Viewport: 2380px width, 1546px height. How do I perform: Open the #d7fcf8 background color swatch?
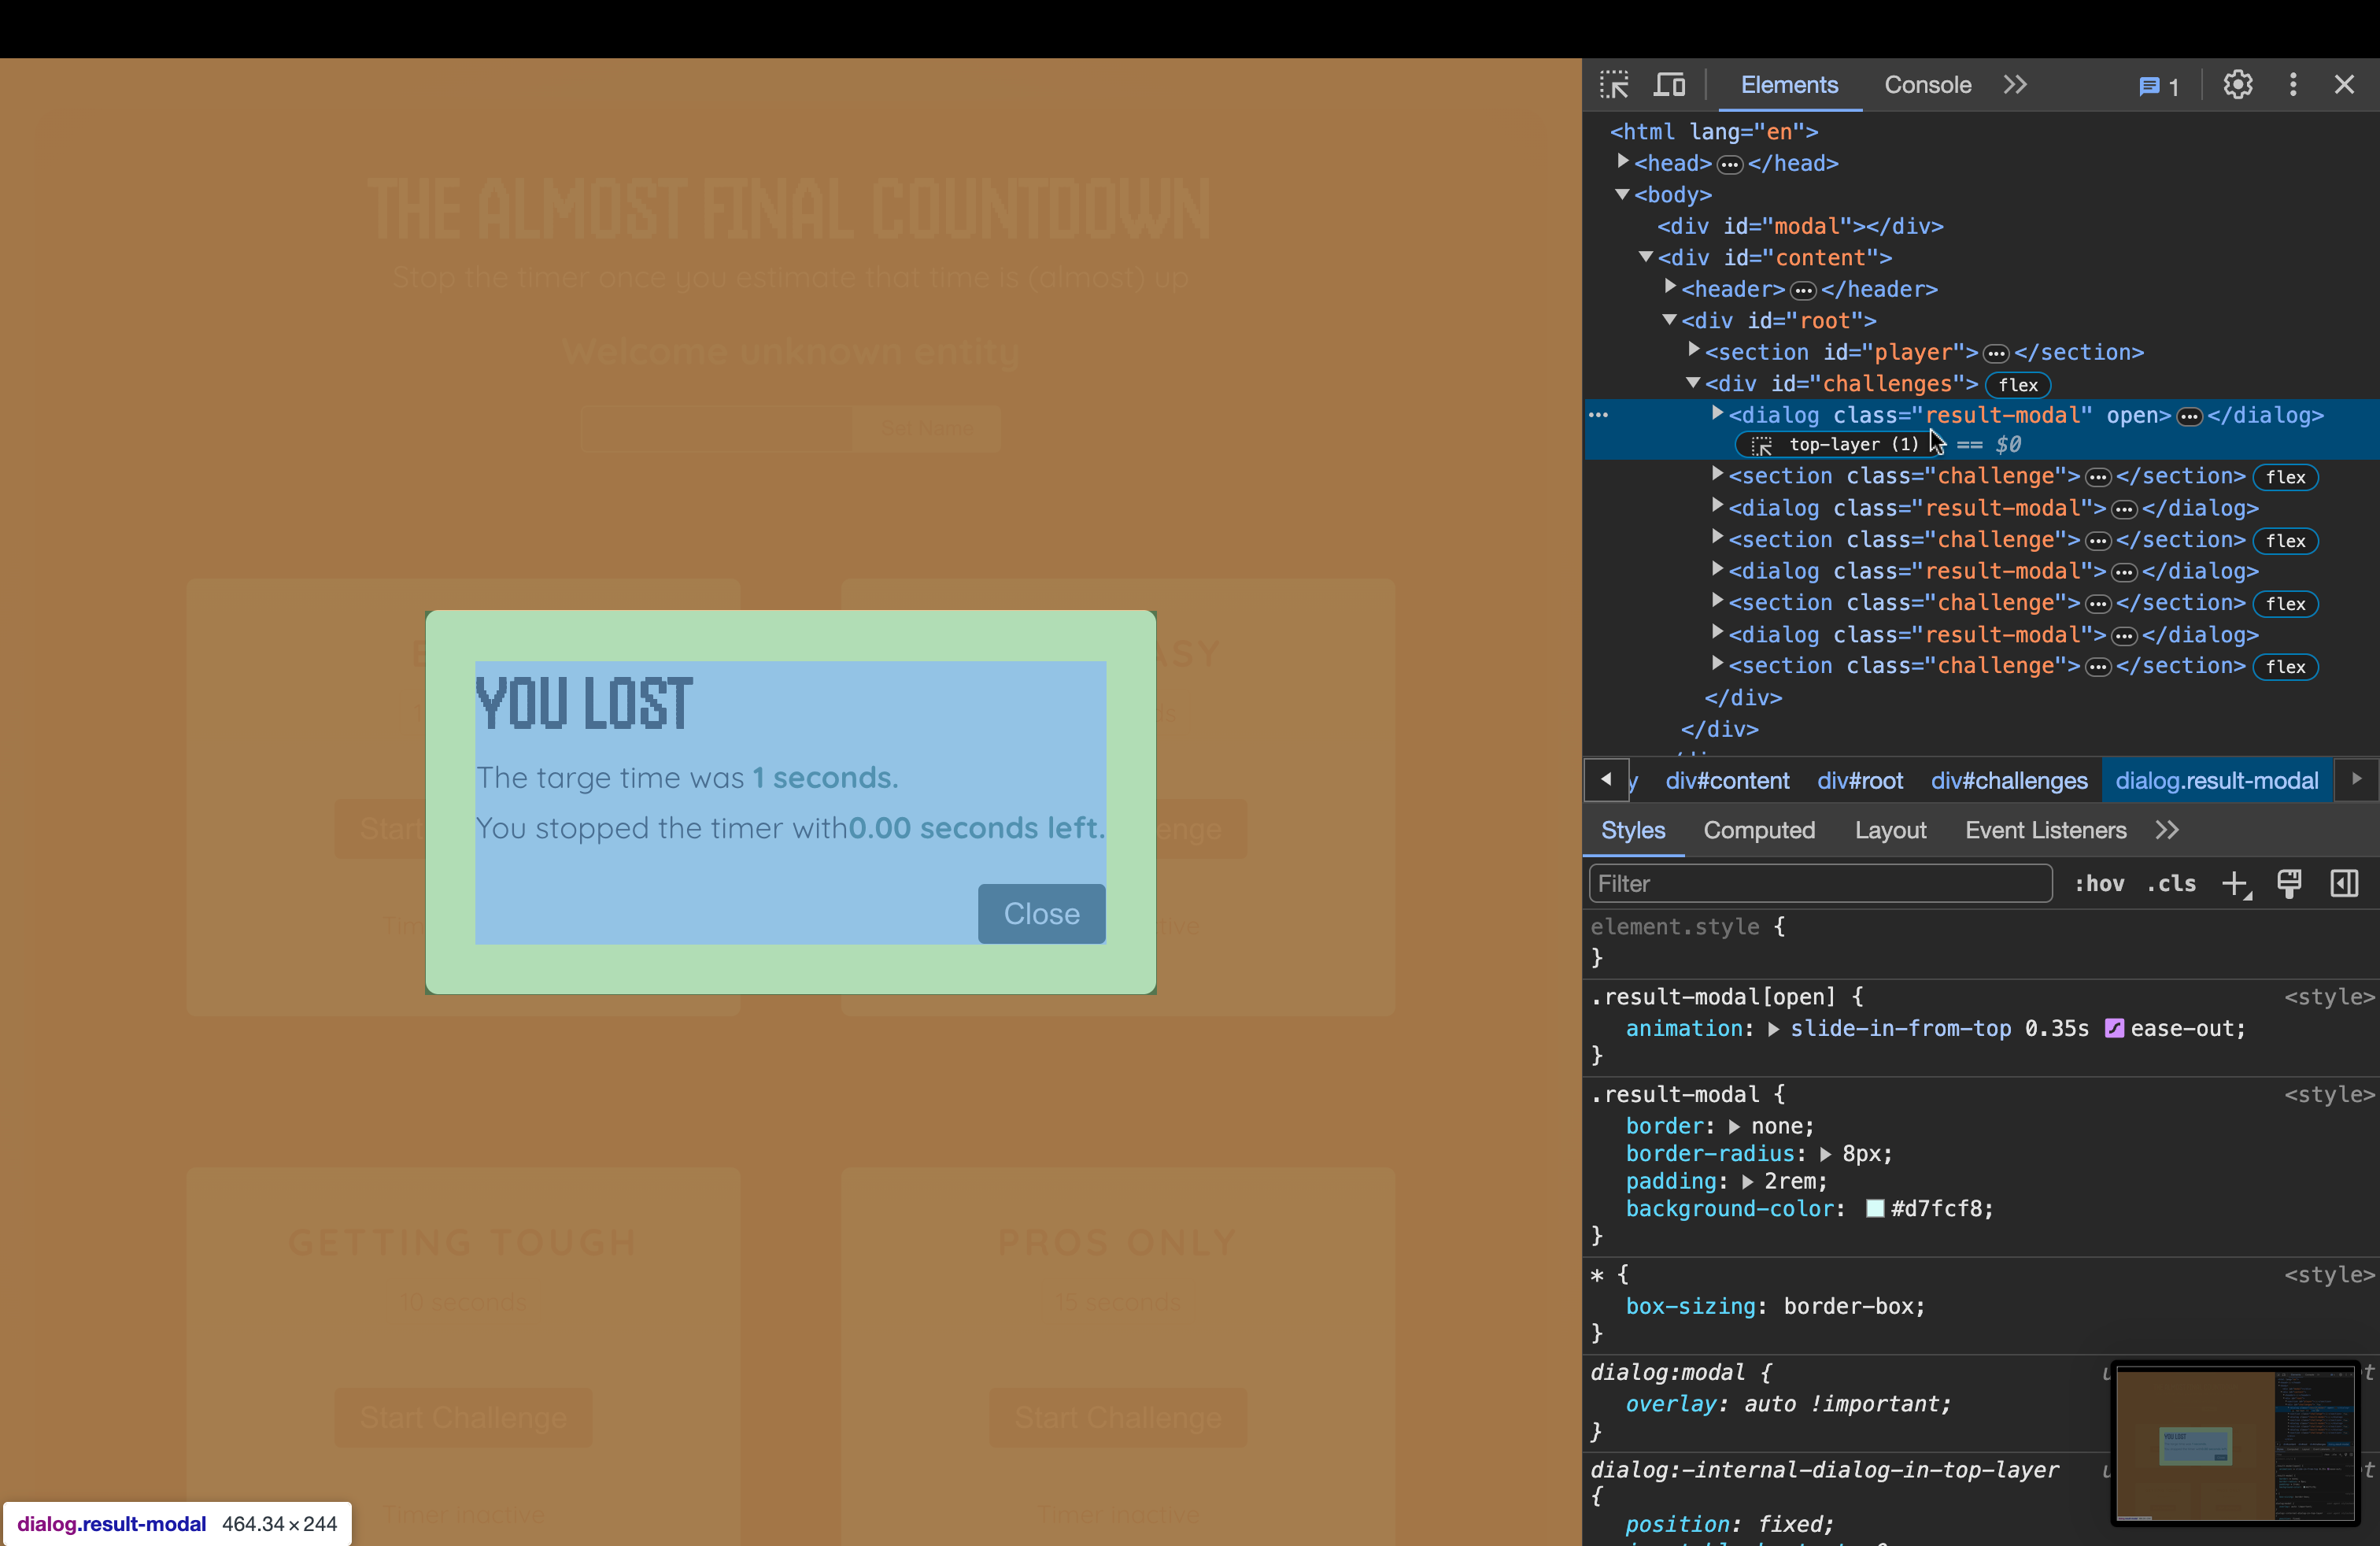(x=1875, y=1209)
